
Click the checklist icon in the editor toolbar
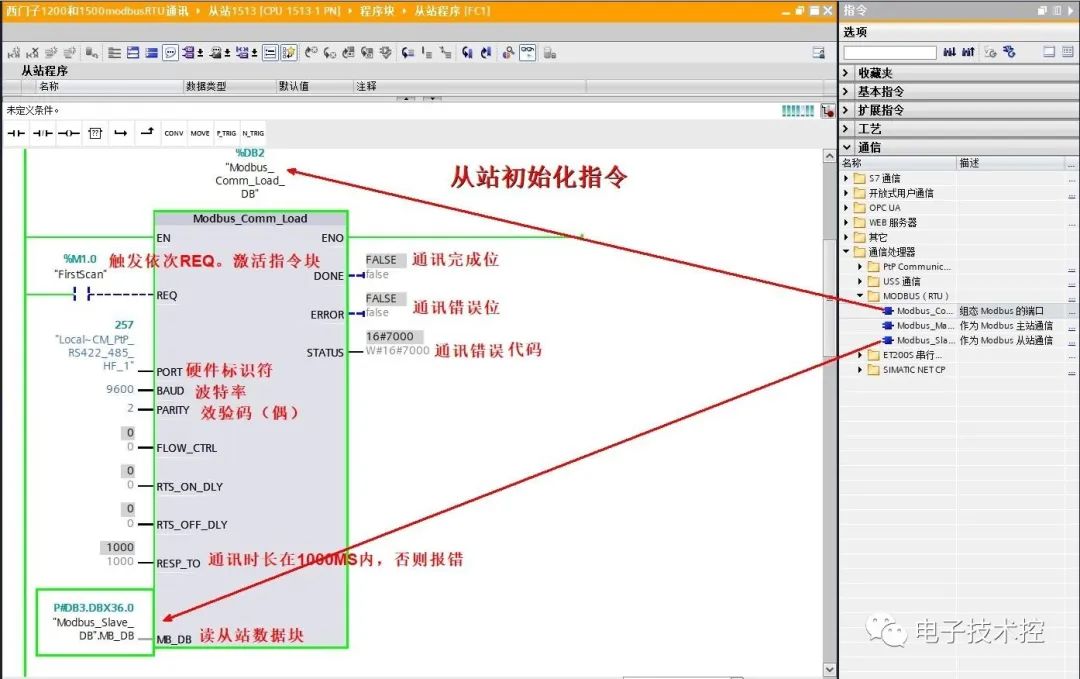pos(271,53)
